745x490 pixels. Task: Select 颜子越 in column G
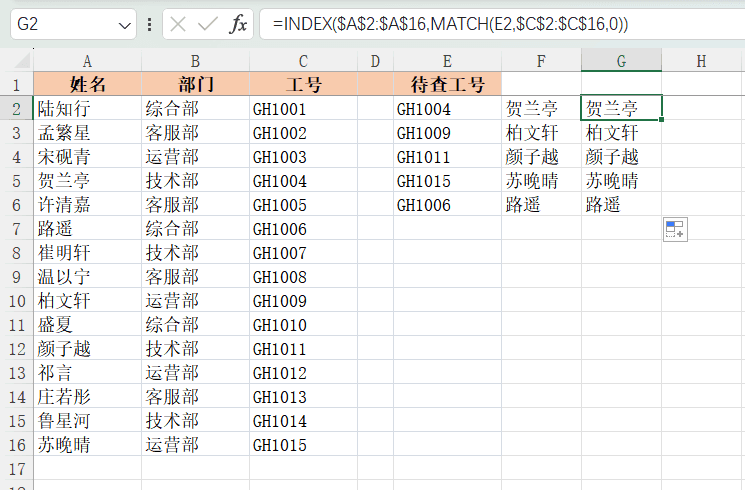621,156
